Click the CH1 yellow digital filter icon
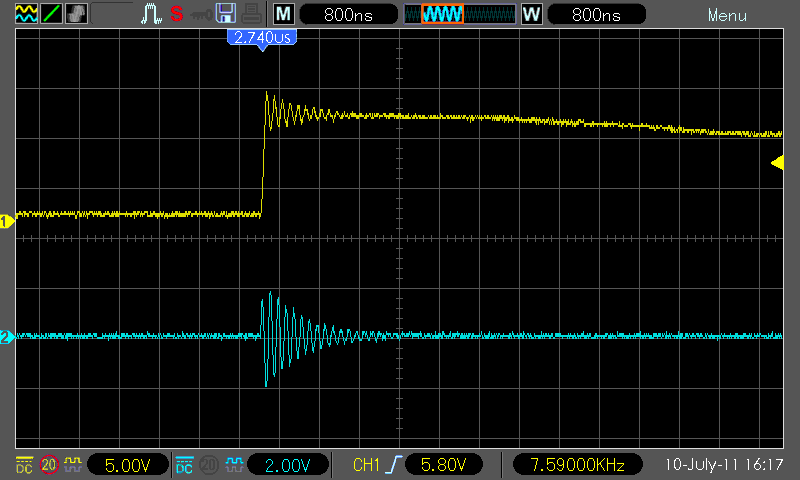Screen dimensions: 800x480 point(73,465)
